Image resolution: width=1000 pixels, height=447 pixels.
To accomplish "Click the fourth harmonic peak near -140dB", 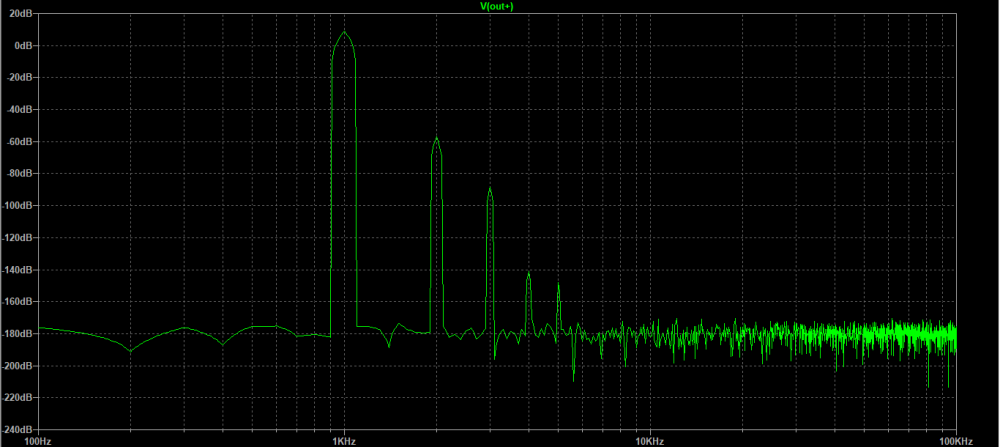I will [528, 272].
